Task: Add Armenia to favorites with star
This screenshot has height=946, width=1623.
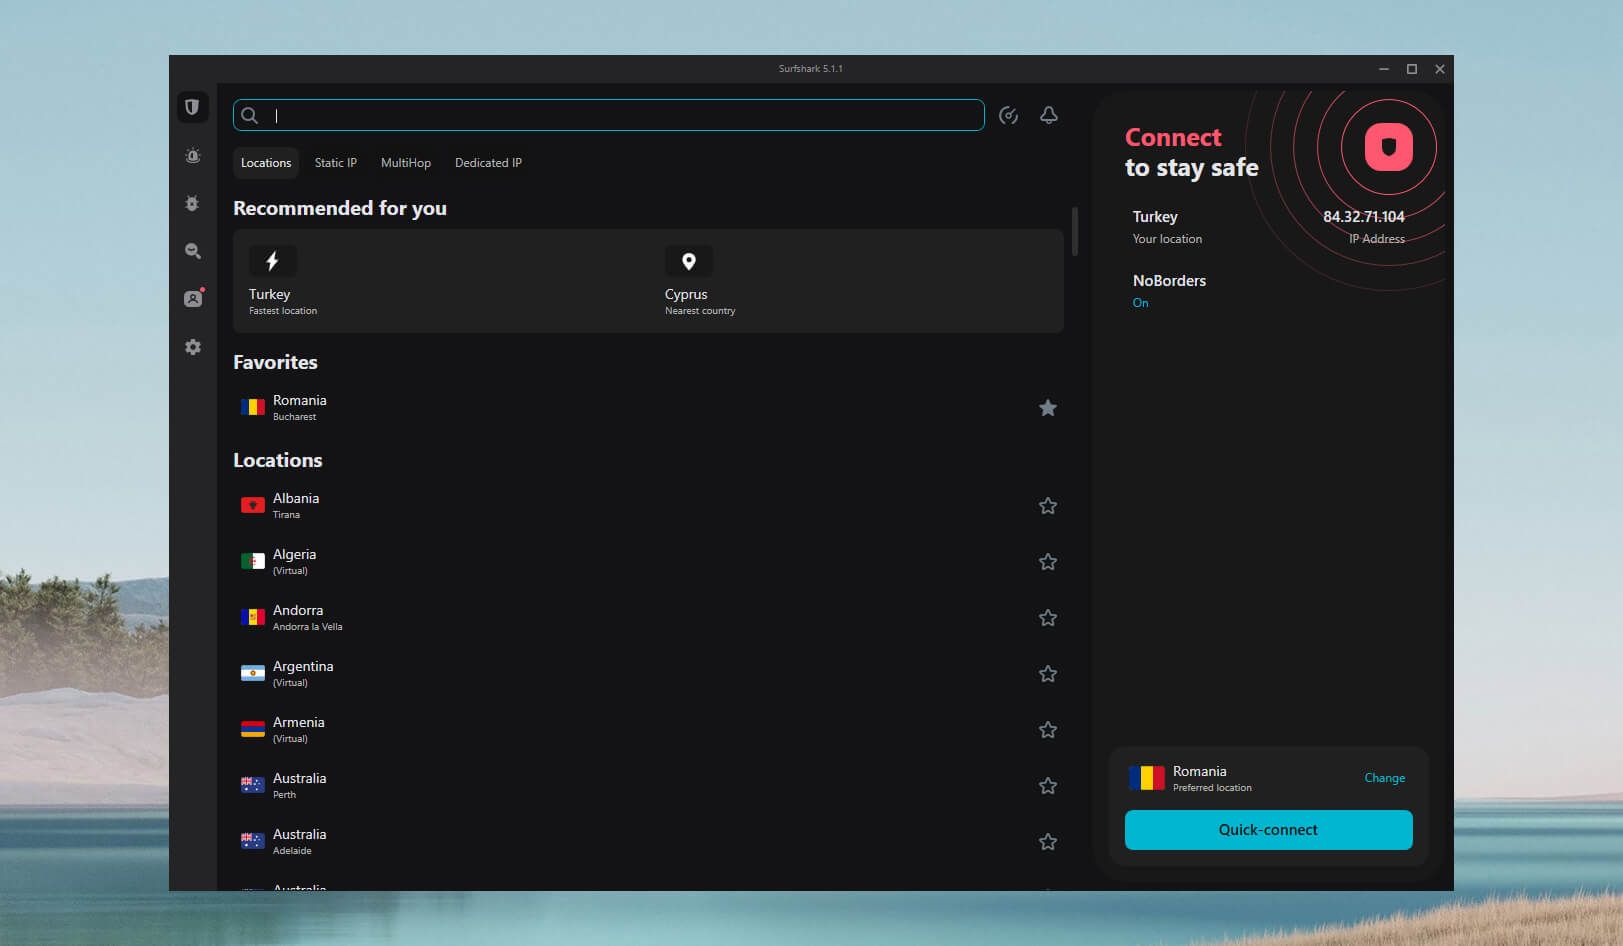Action: [x=1048, y=730]
